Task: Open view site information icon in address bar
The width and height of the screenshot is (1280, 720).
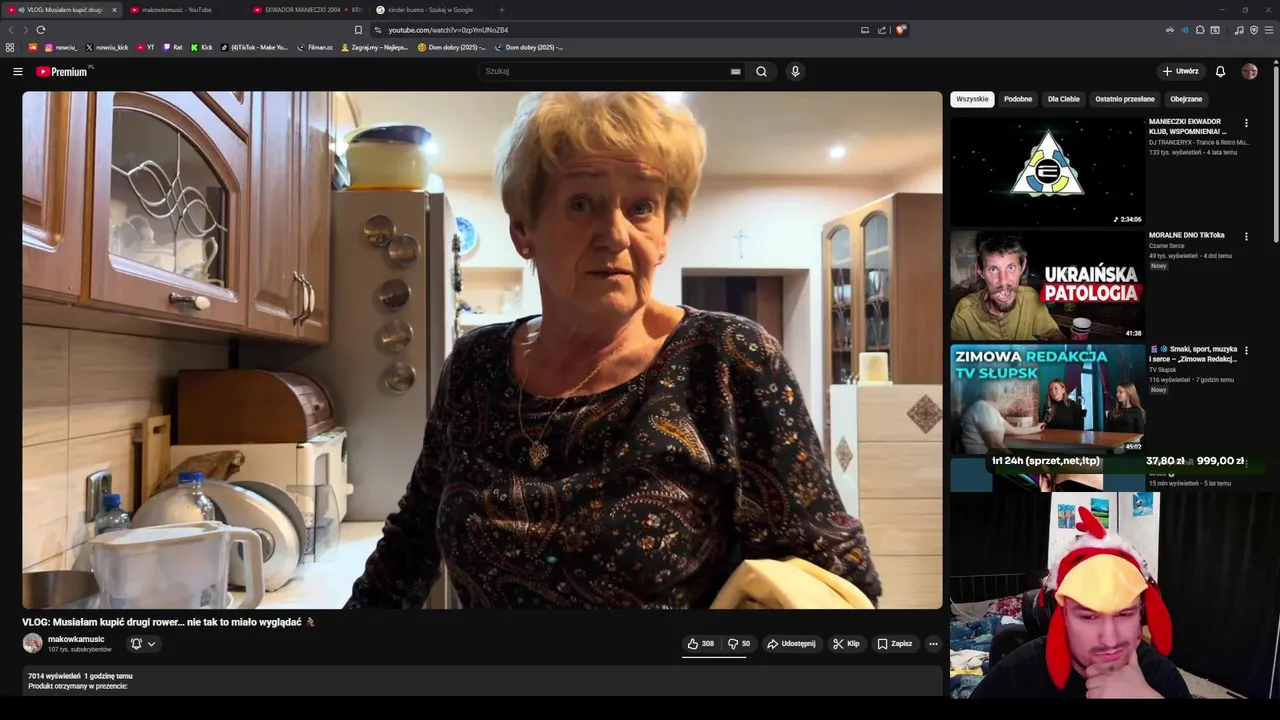Action: point(380,30)
